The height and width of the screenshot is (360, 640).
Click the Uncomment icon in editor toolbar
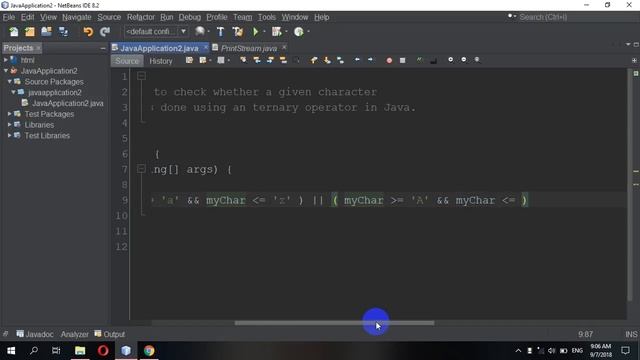[433, 60]
